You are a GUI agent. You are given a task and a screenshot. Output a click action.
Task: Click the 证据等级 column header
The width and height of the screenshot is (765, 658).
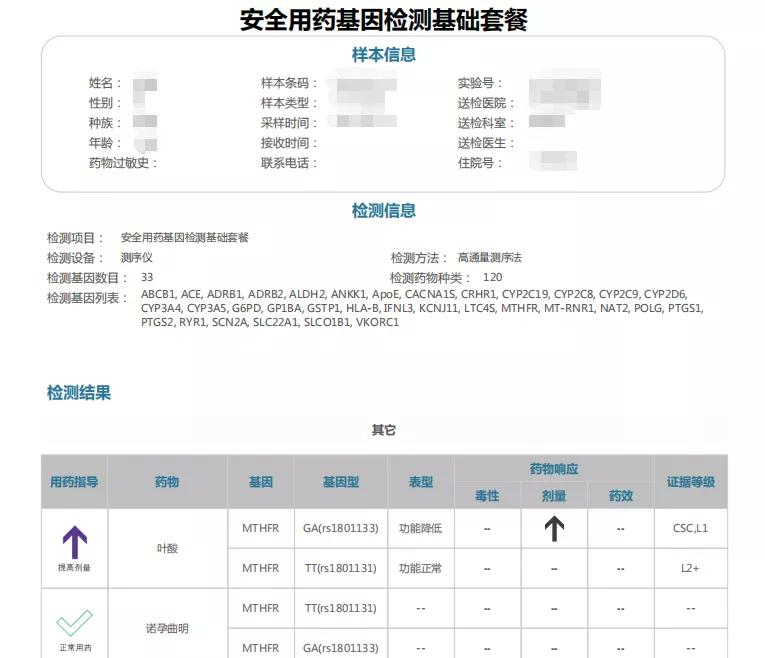click(691, 482)
